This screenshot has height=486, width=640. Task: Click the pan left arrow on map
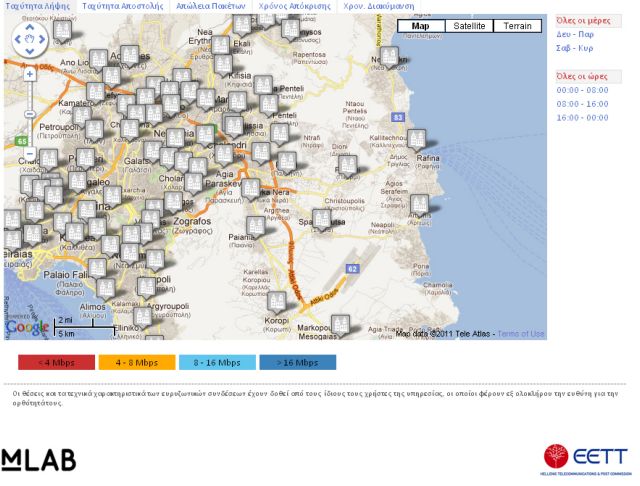pos(18,40)
